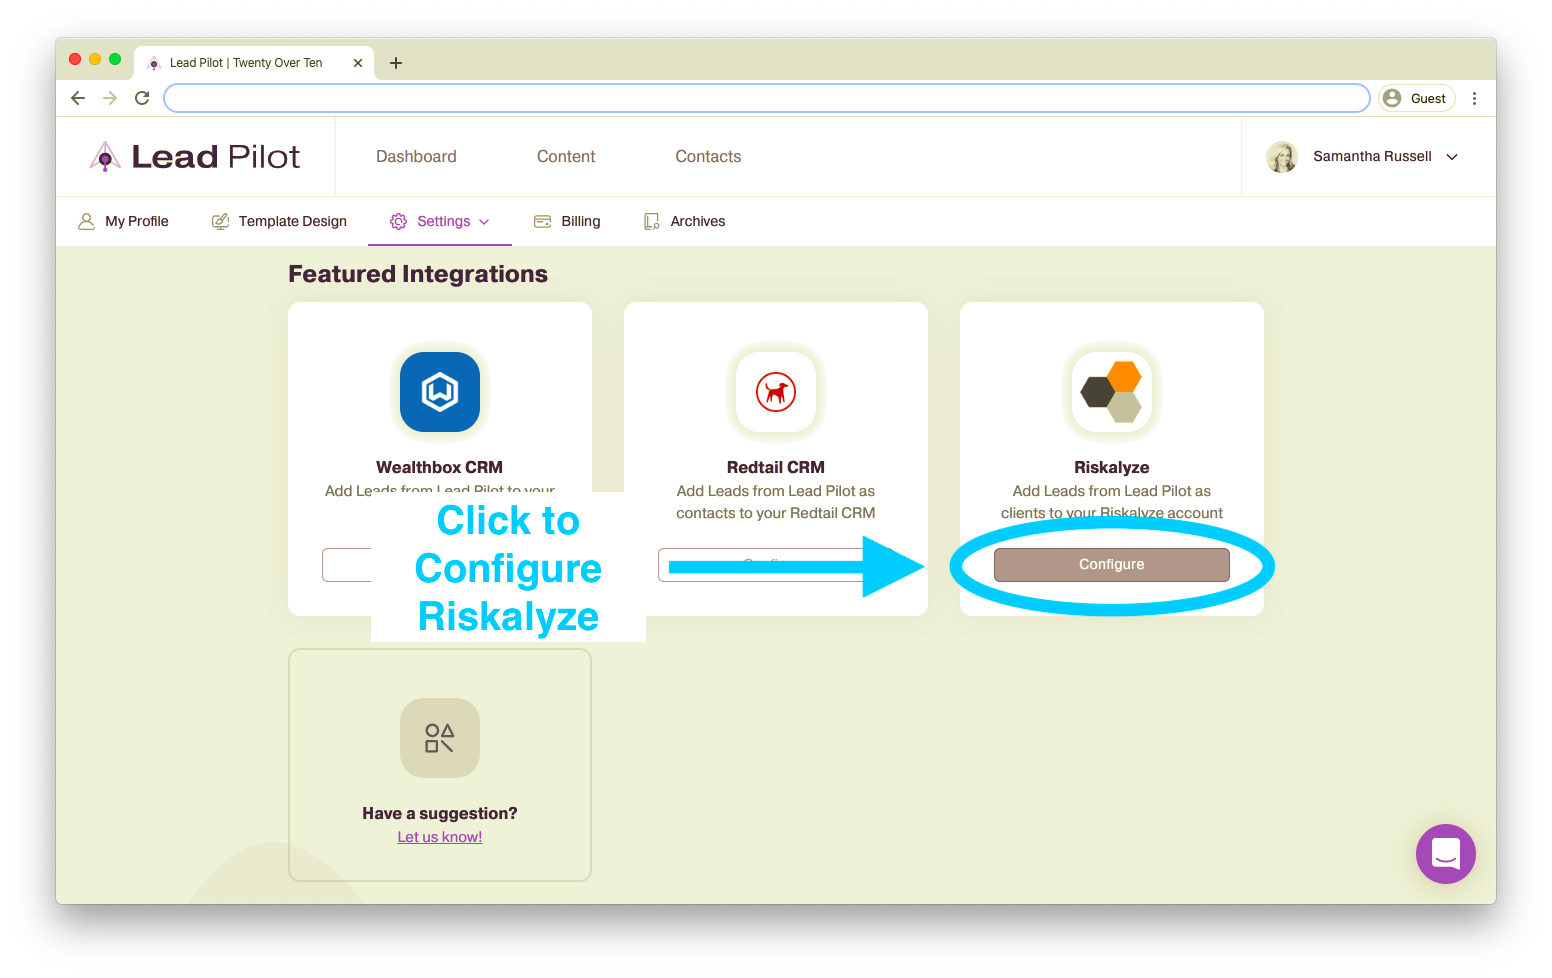Open the Contacts page
The width and height of the screenshot is (1552, 978).
tap(708, 157)
